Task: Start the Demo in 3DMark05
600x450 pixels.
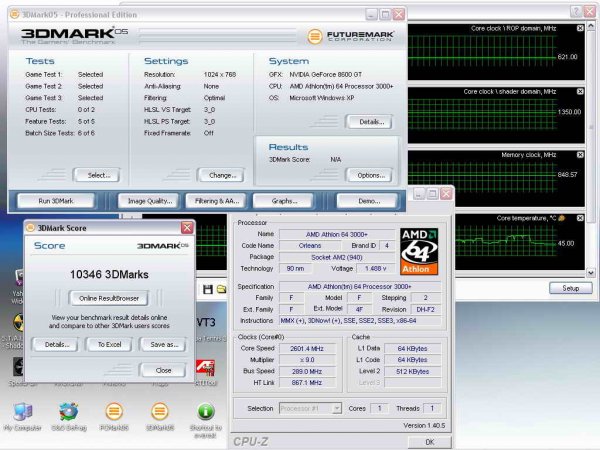Action: (x=369, y=201)
